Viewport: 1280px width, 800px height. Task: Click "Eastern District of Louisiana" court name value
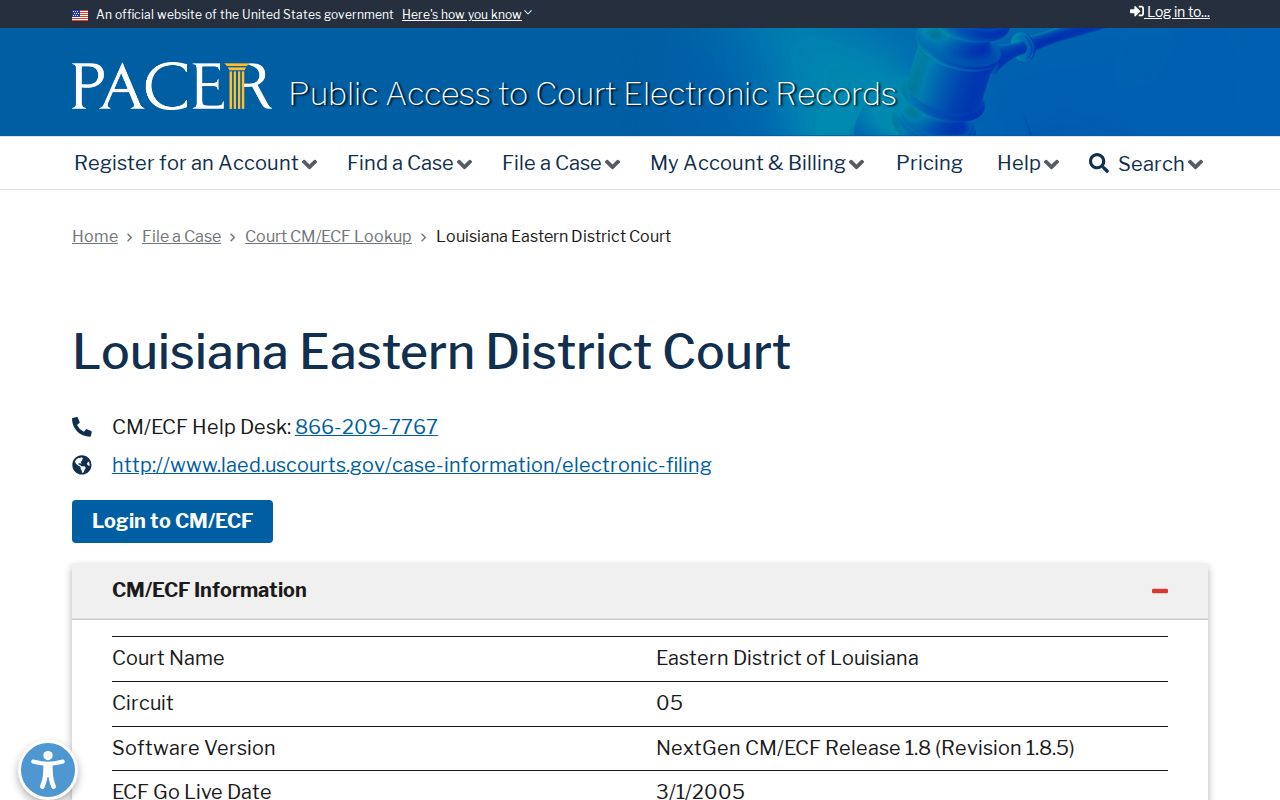(787, 658)
